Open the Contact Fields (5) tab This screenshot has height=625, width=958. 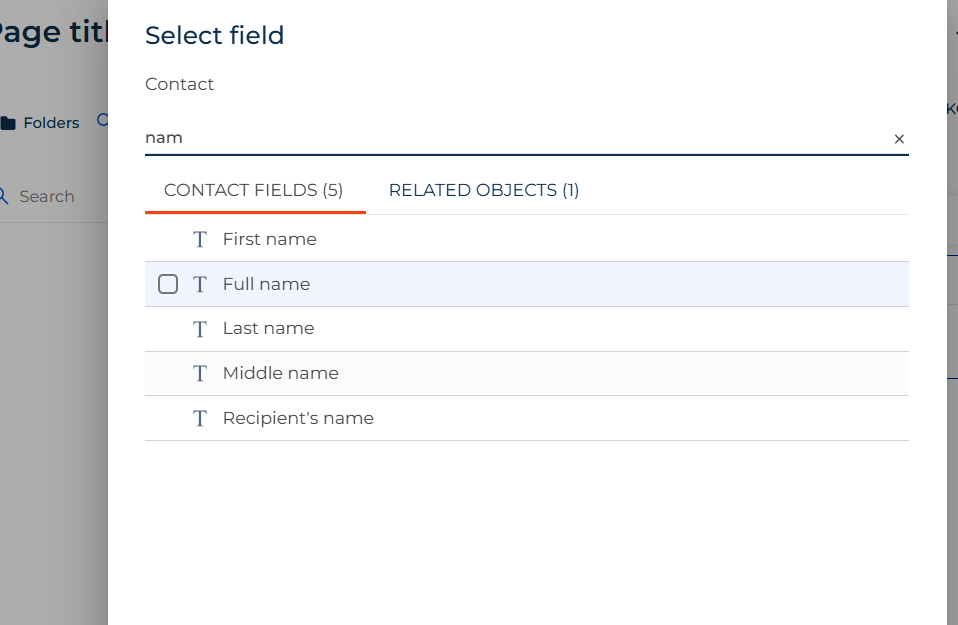click(x=254, y=190)
